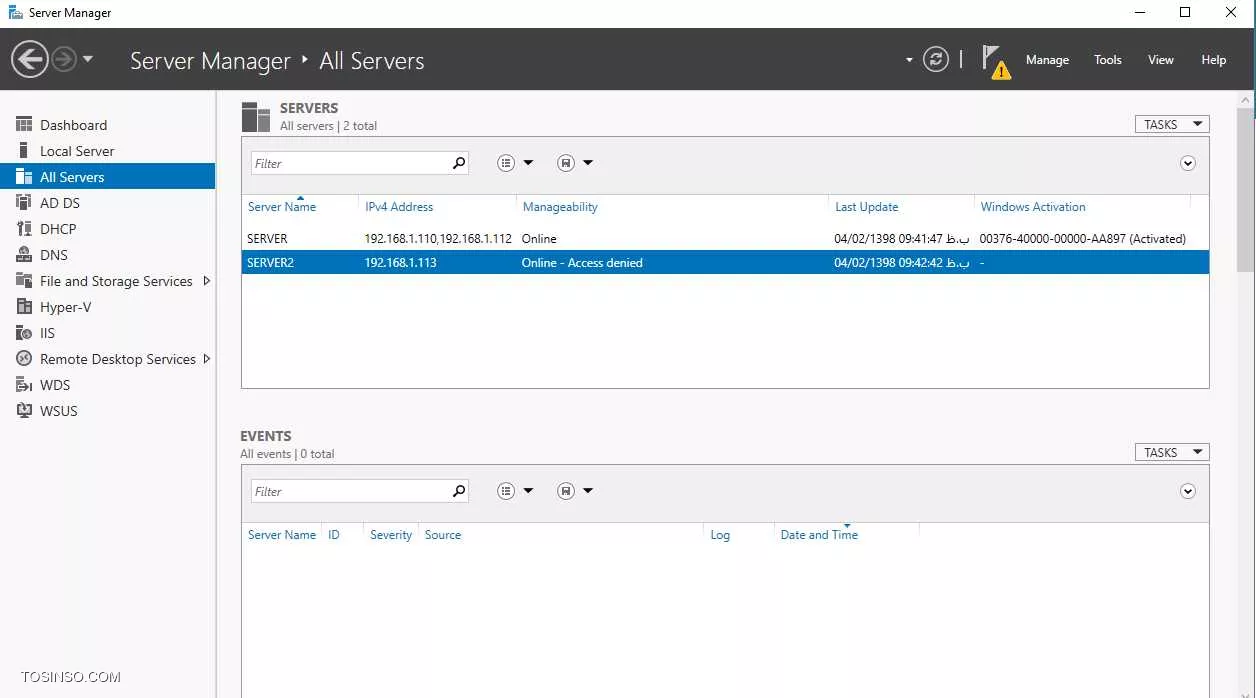Click the Dashboard icon in sidebar
This screenshot has width=1256, height=698.
[x=24, y=125]
